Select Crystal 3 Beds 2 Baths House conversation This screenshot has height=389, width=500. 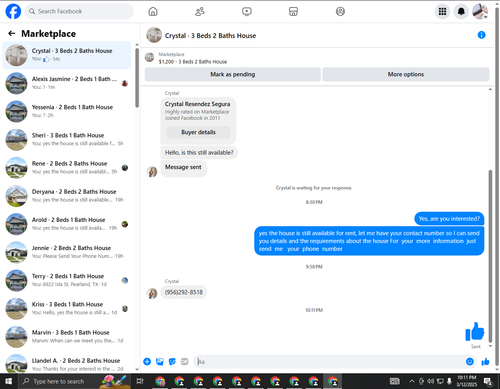coord(67,55)
